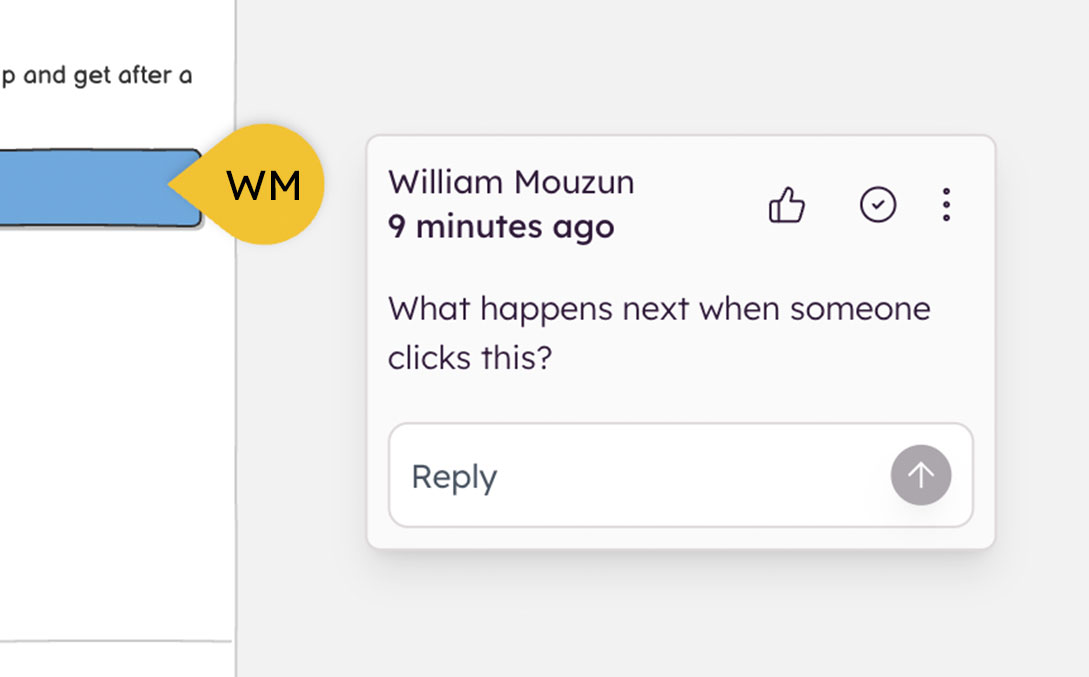
Task: Send the reply with the up-arrow button
Action: coord(920,475)
